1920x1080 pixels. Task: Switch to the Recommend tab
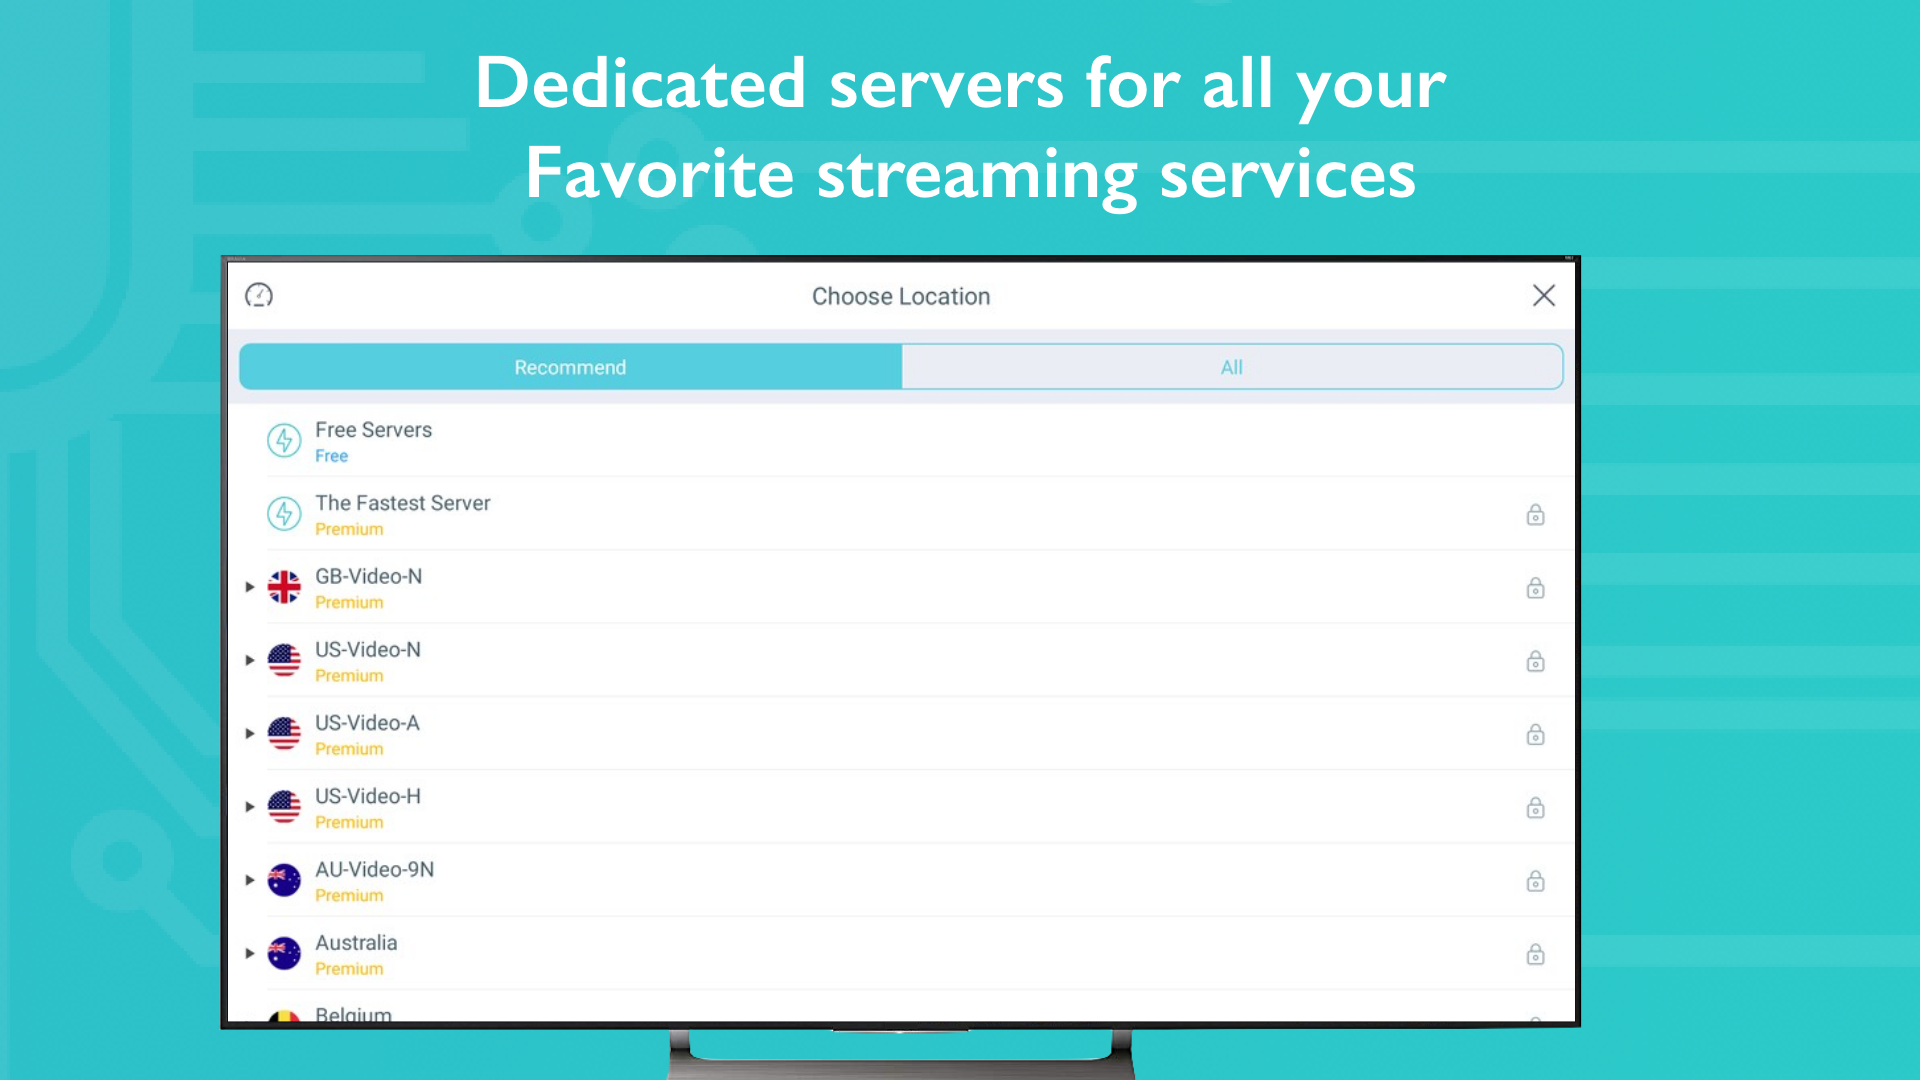[x=570, y=367]
